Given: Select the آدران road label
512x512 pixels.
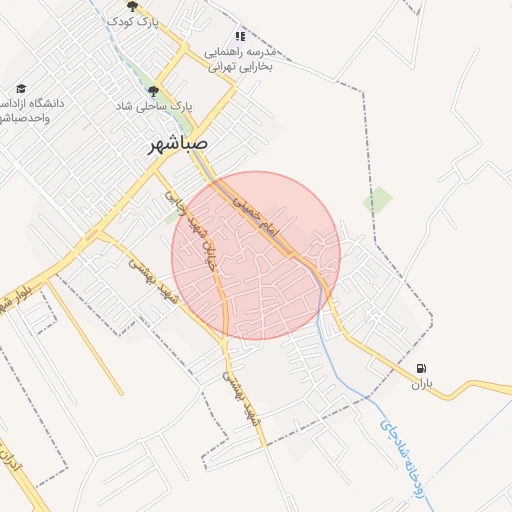Looking at the screenshot, I should [x=9, y=460].
